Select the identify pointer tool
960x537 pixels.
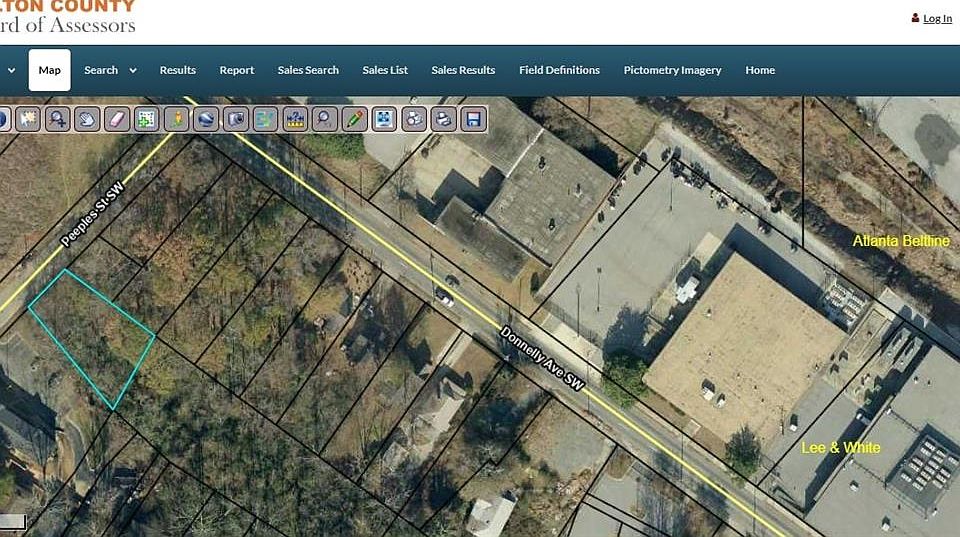[28, 119]
